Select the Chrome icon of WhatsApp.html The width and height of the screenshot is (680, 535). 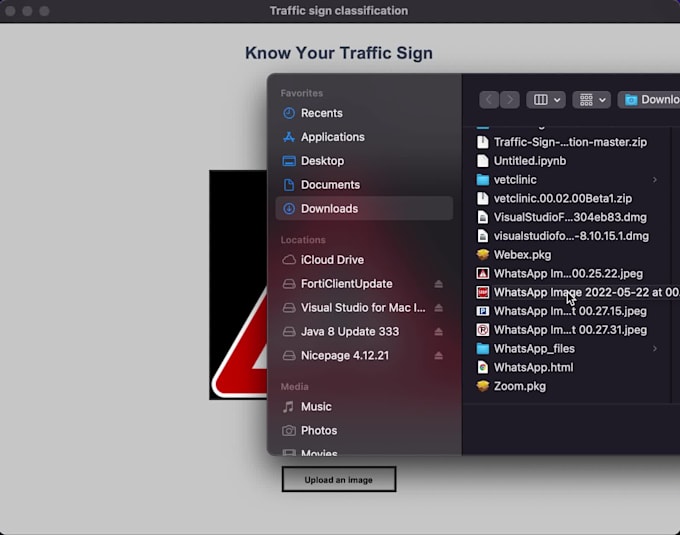tap(483, 368)
